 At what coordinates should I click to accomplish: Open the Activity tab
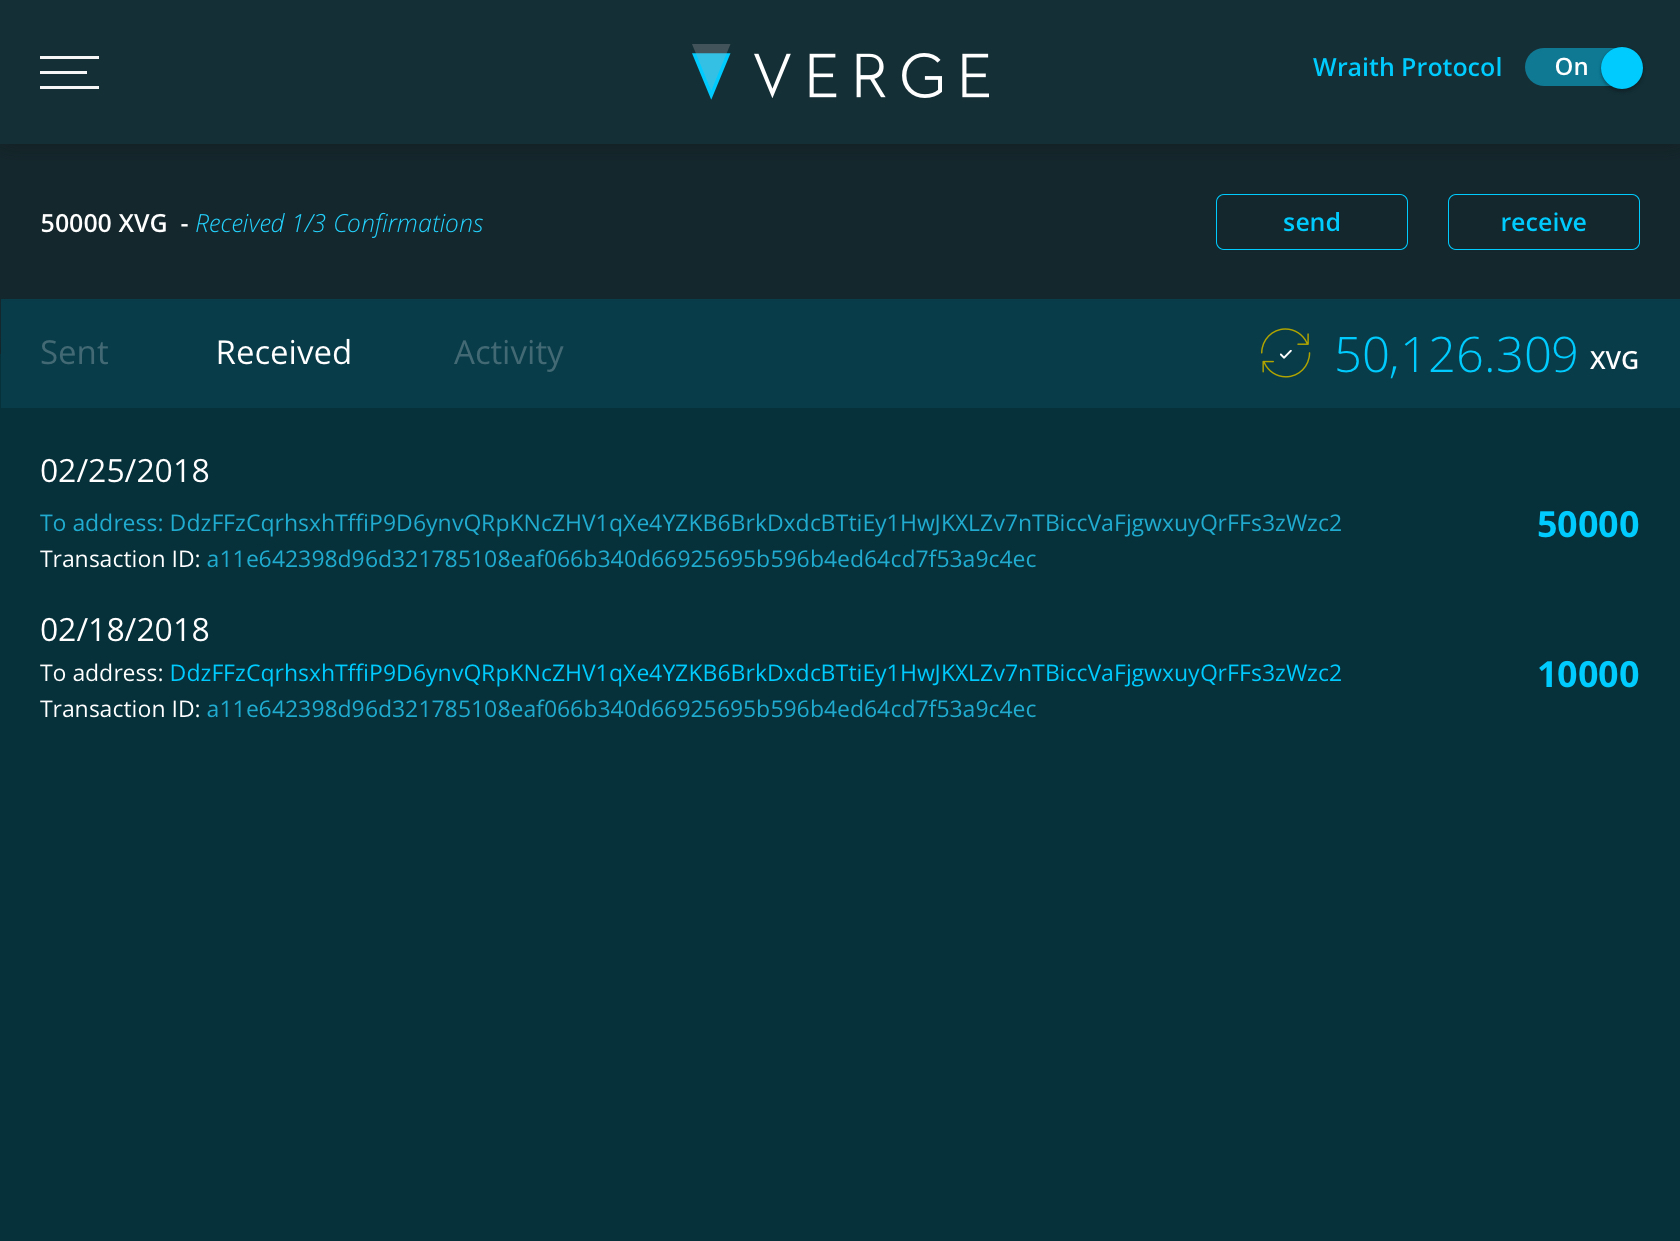click(x=508, y=352)
